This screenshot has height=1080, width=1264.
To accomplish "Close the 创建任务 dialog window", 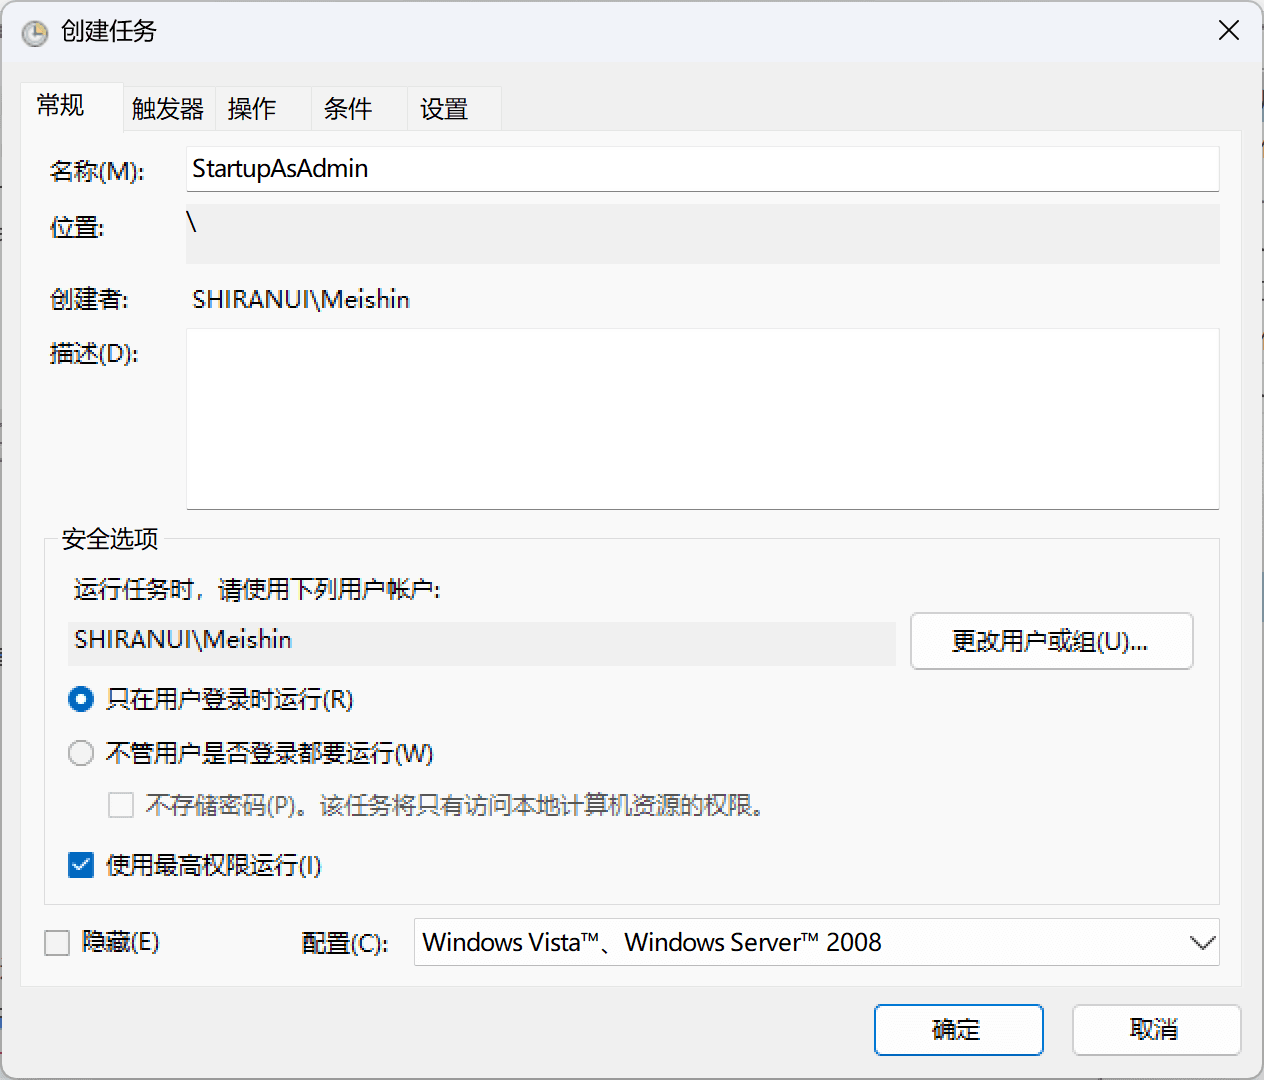I will coord(1228,31).
